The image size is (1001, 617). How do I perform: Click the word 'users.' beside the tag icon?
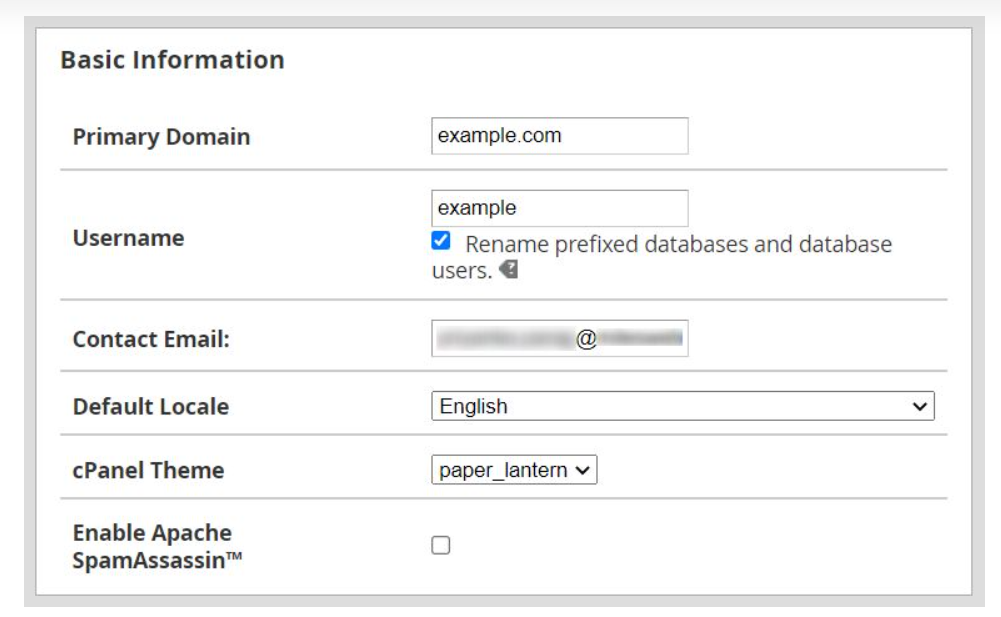pos(461,271)
